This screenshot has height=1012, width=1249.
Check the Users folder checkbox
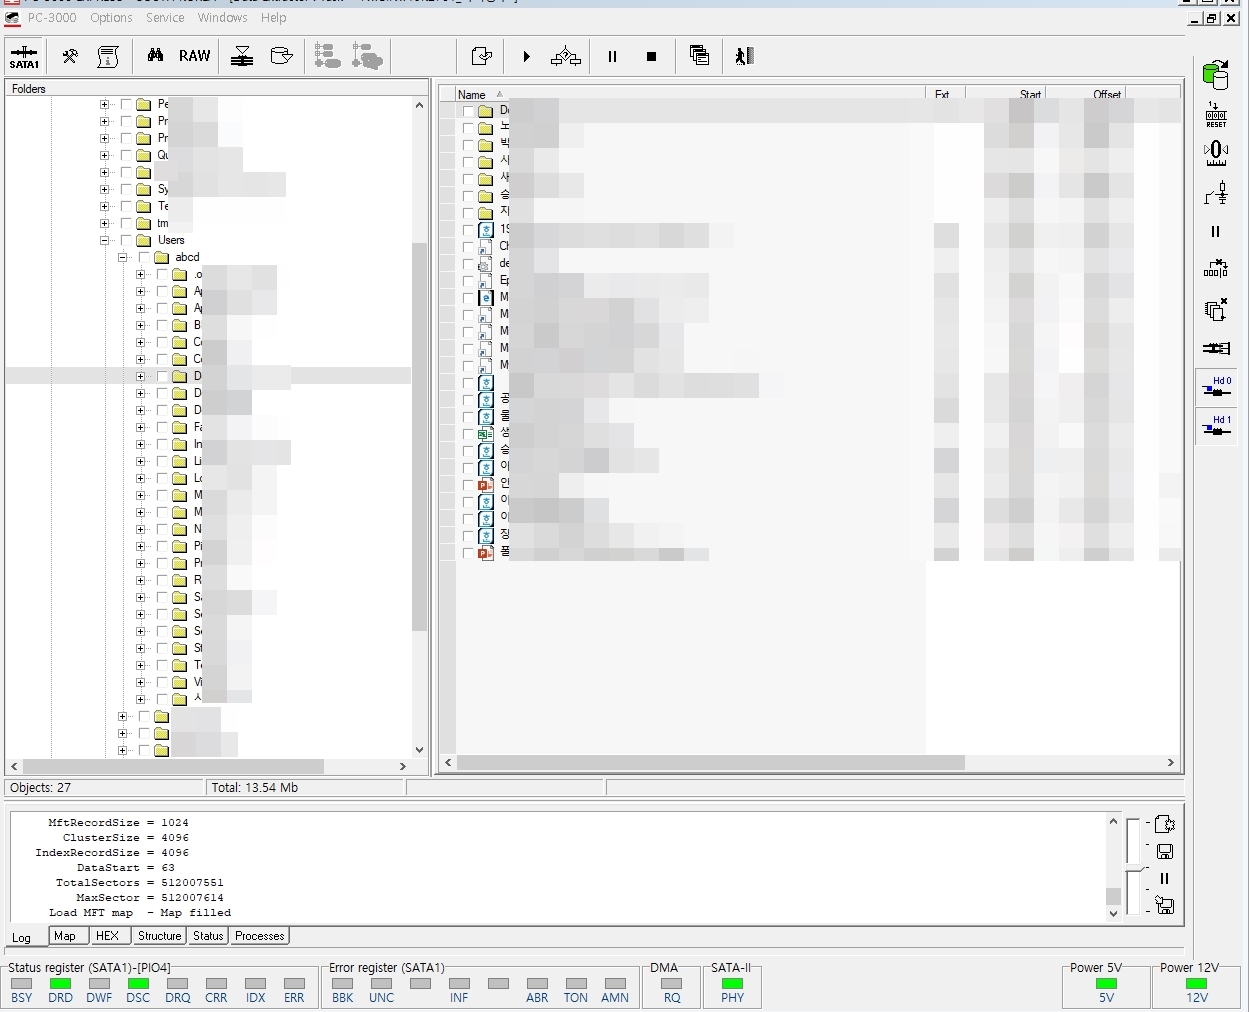126,240
